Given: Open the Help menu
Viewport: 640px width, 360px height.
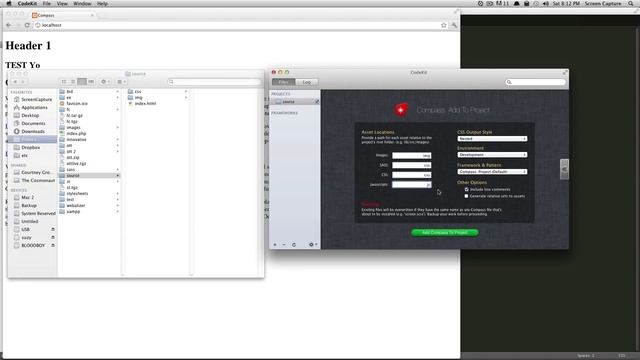Looking at the screenshot, I should (x=102, y=4).
